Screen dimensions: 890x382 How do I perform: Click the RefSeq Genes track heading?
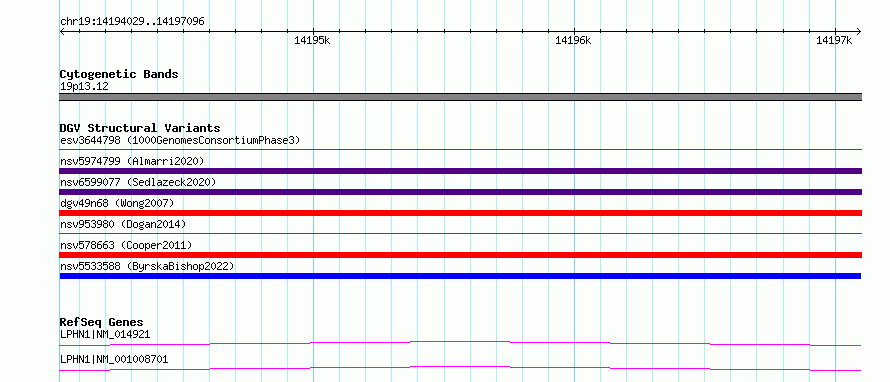[x=102, y=322]
